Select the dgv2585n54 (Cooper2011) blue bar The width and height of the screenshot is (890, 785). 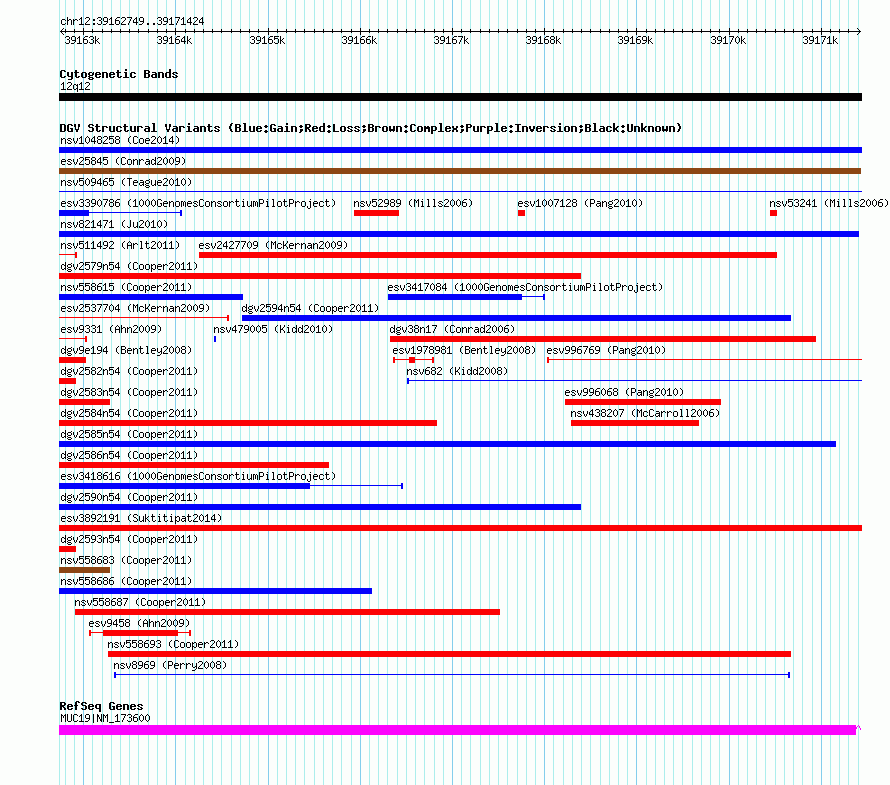click(447, 444)
